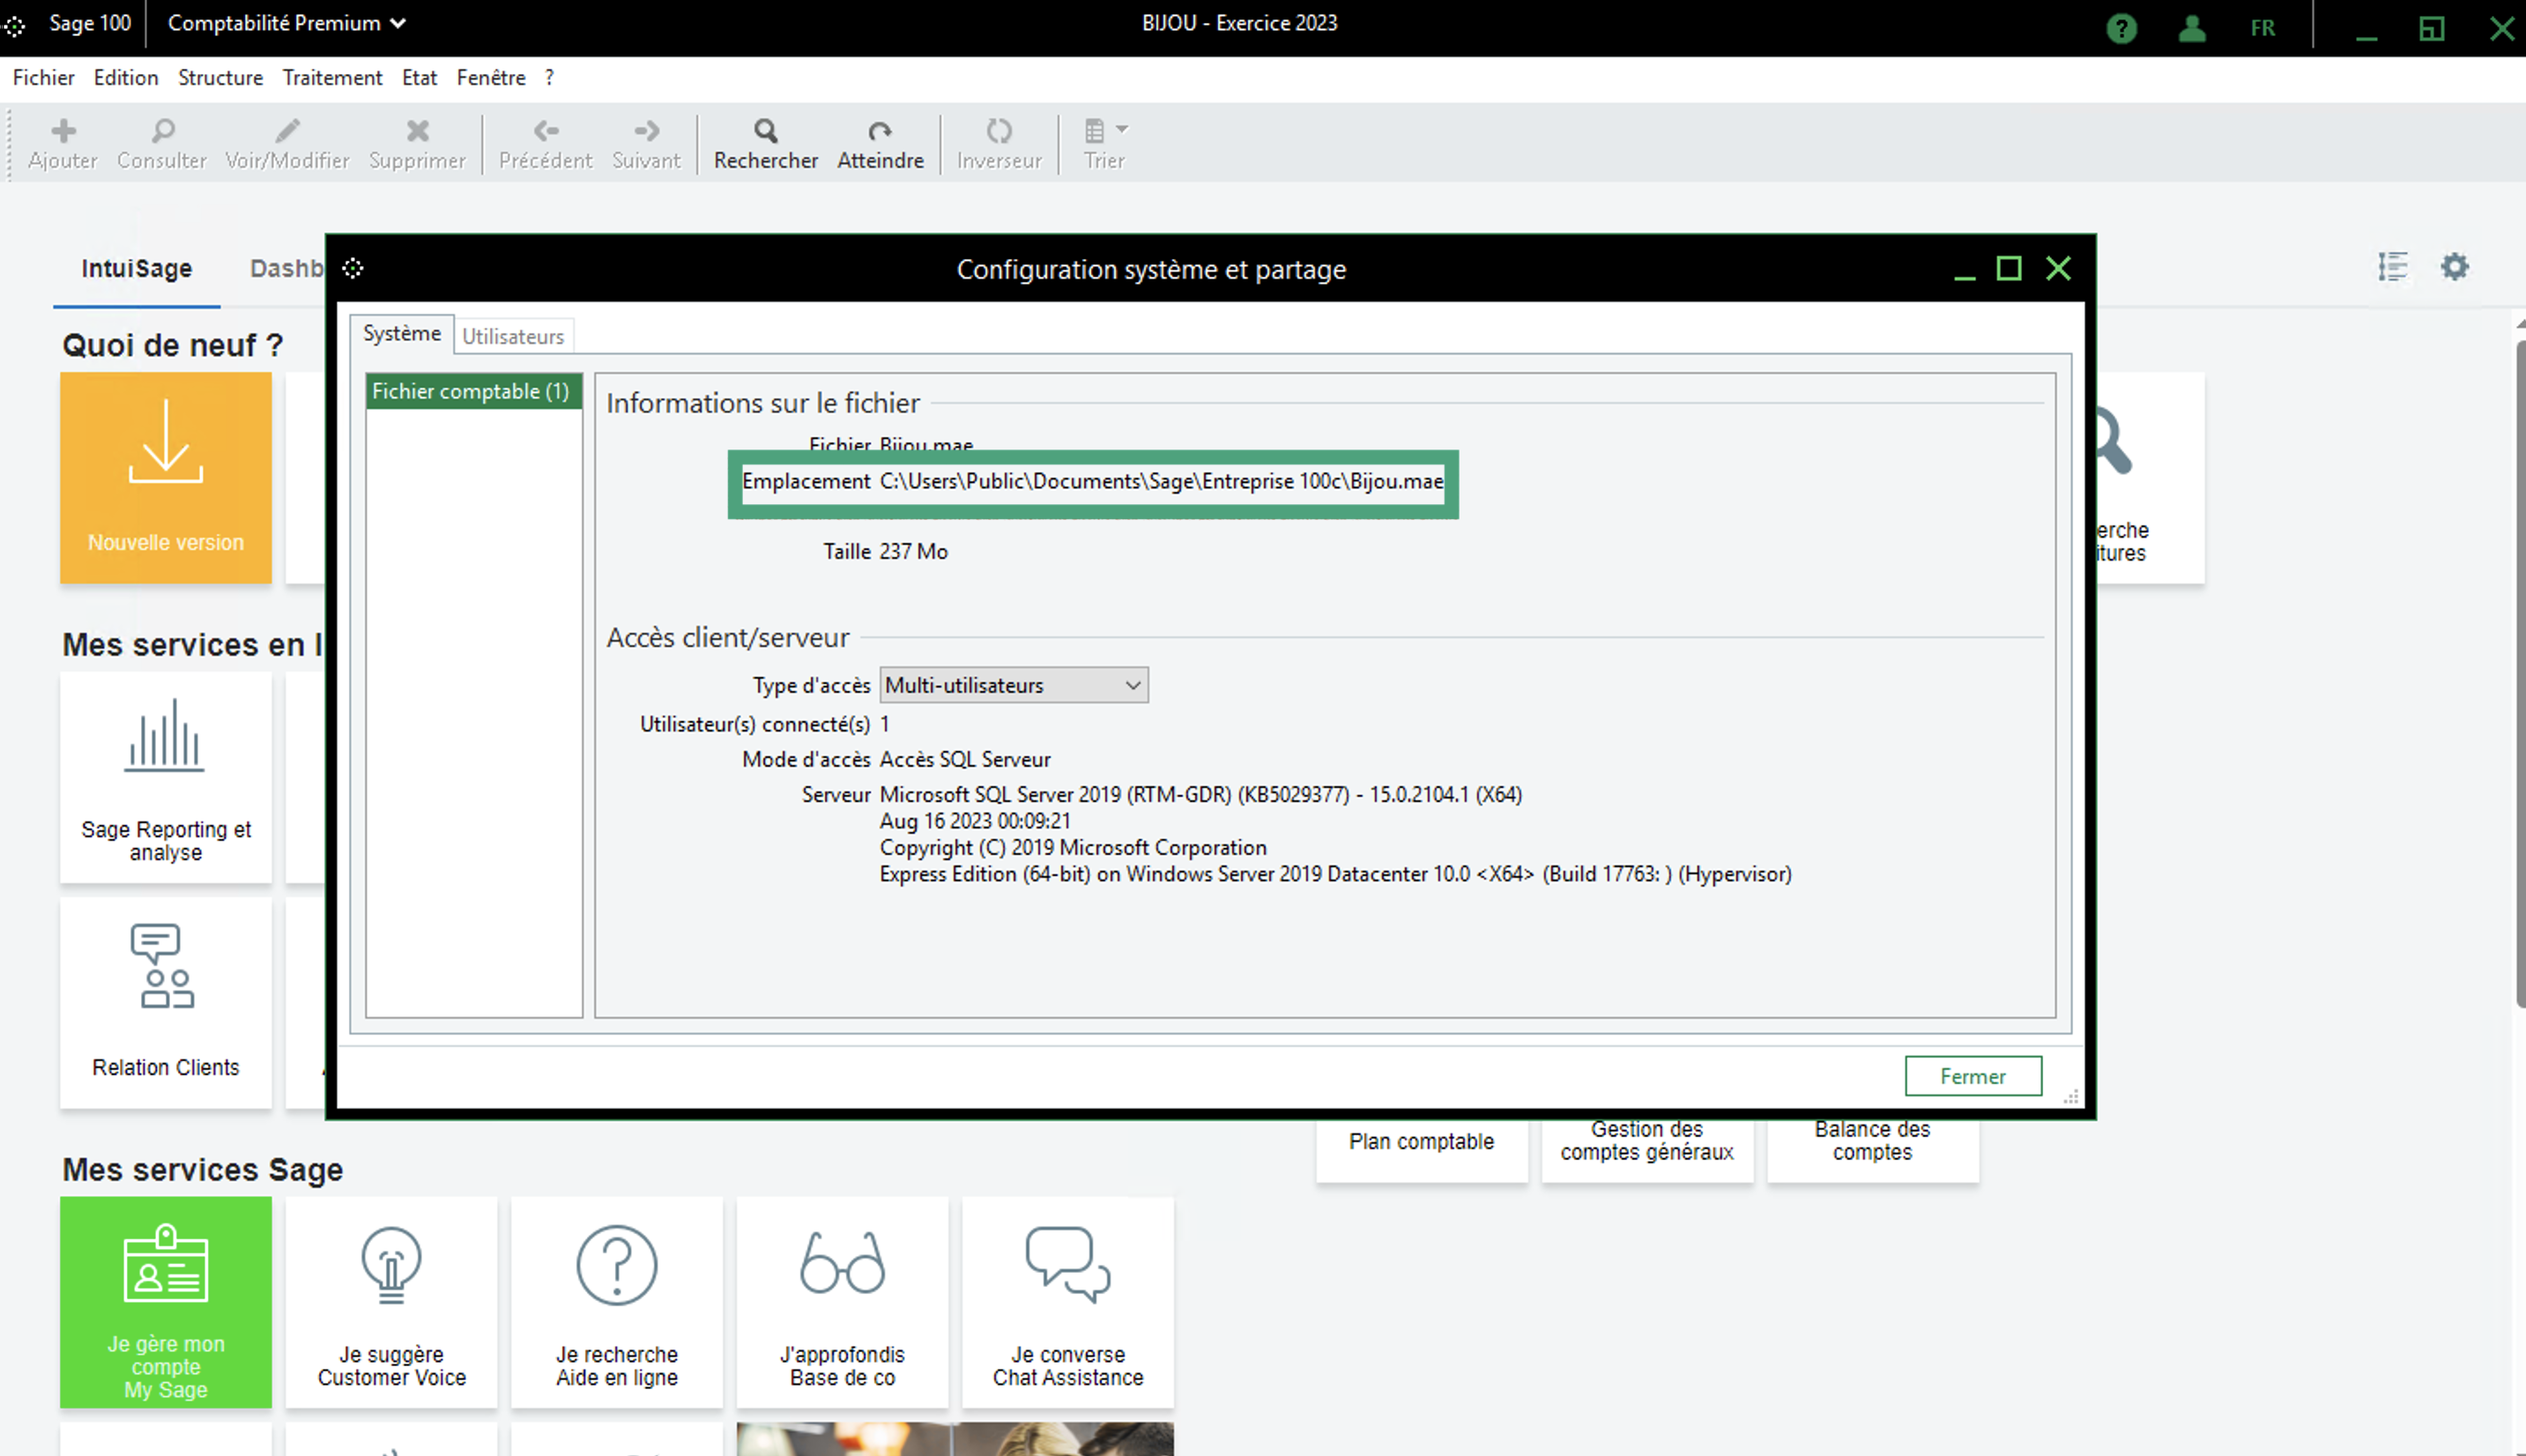Click the Rechercher magnifier toolbar icon
Screen dimensions: 2526x1456
point(765,131)
